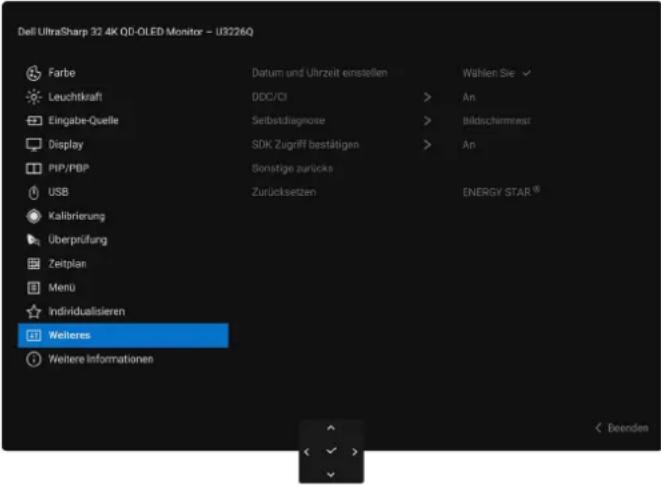Select the DDC/CI setting
This screenshot has height=486, width=661.
tap(269, 97)
